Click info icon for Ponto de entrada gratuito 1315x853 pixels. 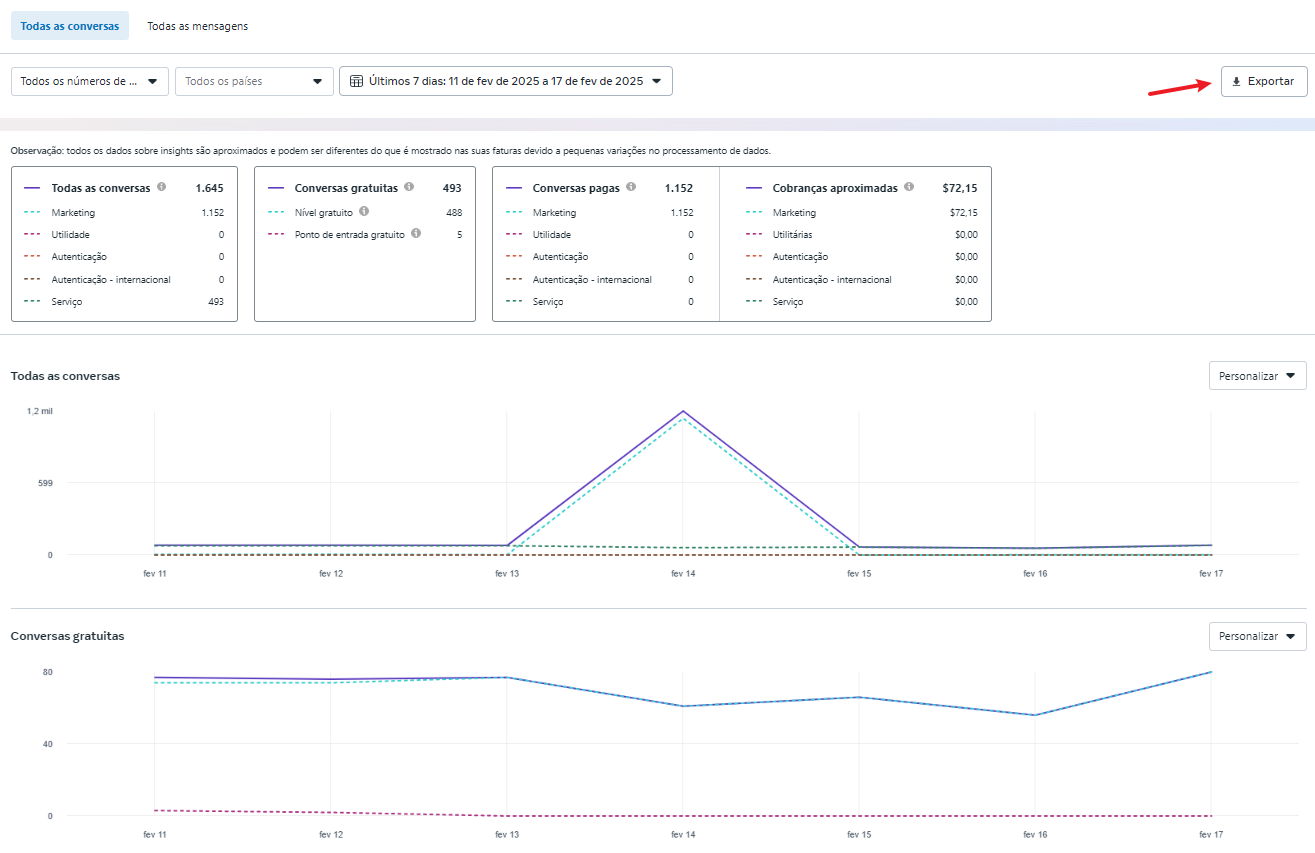click(x=416, y=233)
